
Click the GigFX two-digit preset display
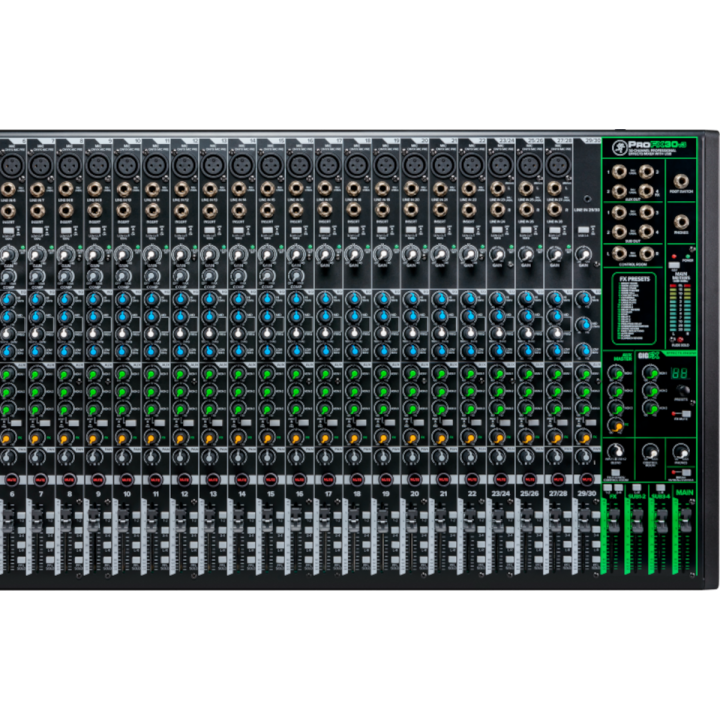click(x=679, y=373)
